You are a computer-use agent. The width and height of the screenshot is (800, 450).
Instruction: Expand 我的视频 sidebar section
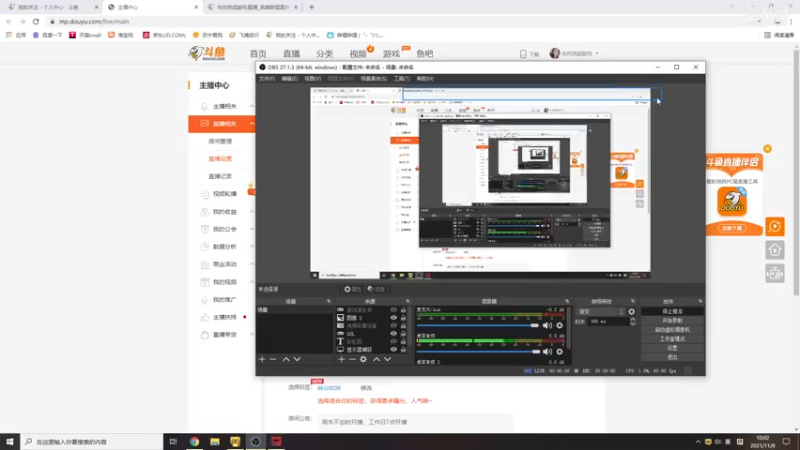[x=252, y=282]
